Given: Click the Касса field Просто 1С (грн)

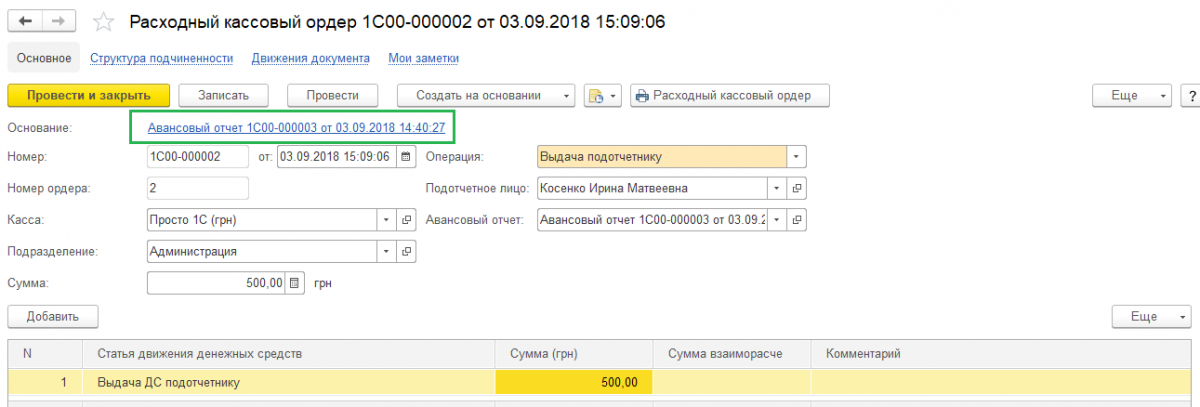Looking at the screenshot, I should pos(262,220).
